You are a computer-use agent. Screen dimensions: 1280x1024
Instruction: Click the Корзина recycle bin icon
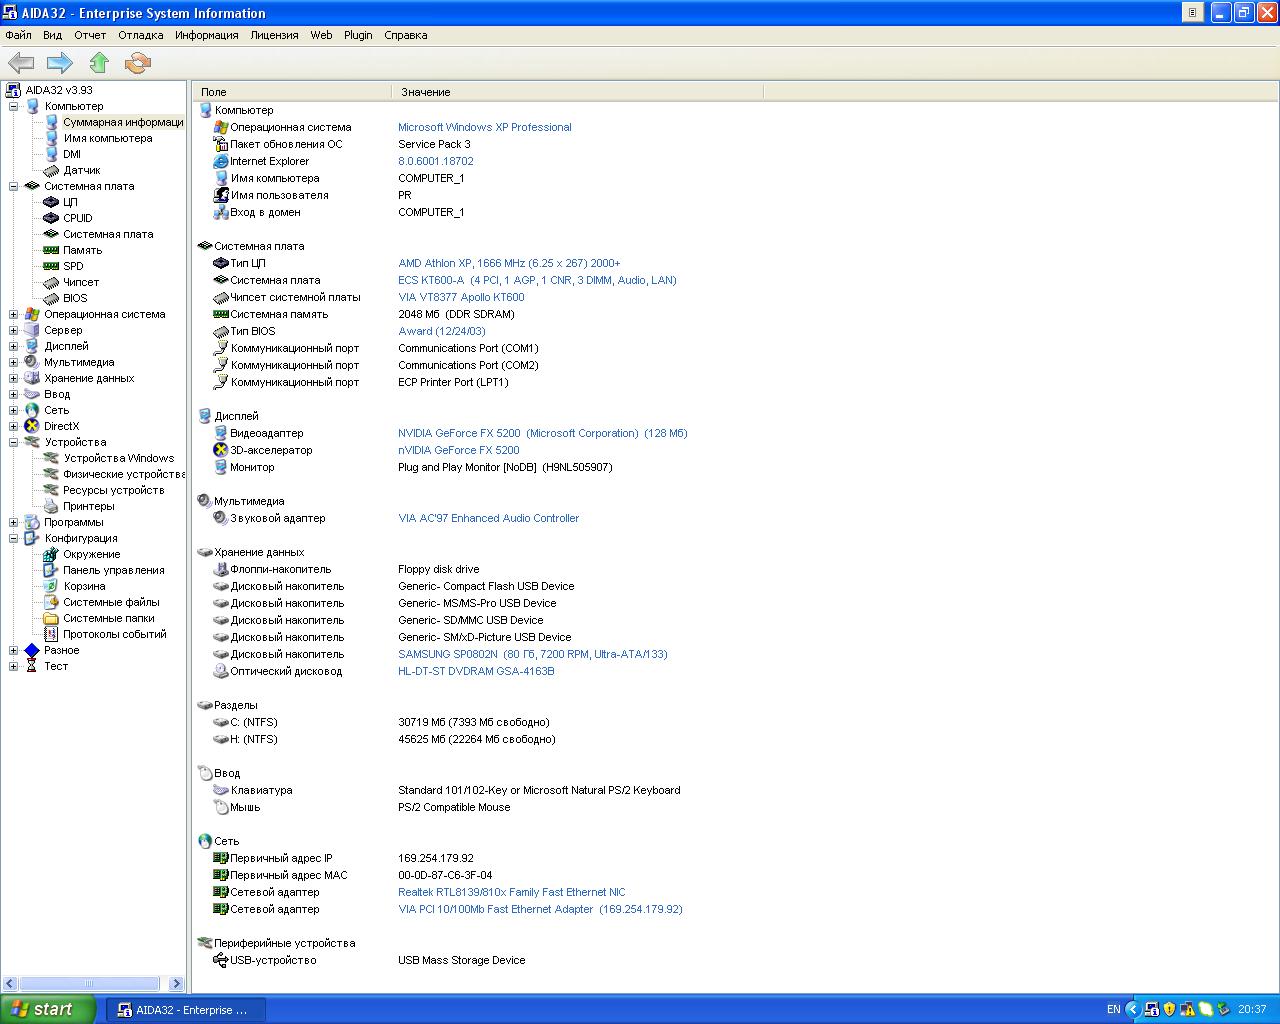[51, 586]
